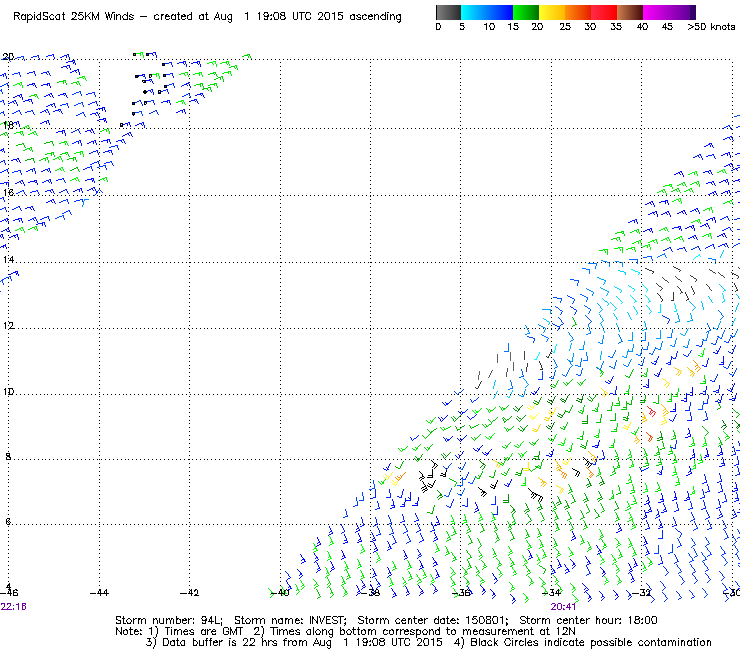Click the longitude '-44' axis label

coord(99,593)
